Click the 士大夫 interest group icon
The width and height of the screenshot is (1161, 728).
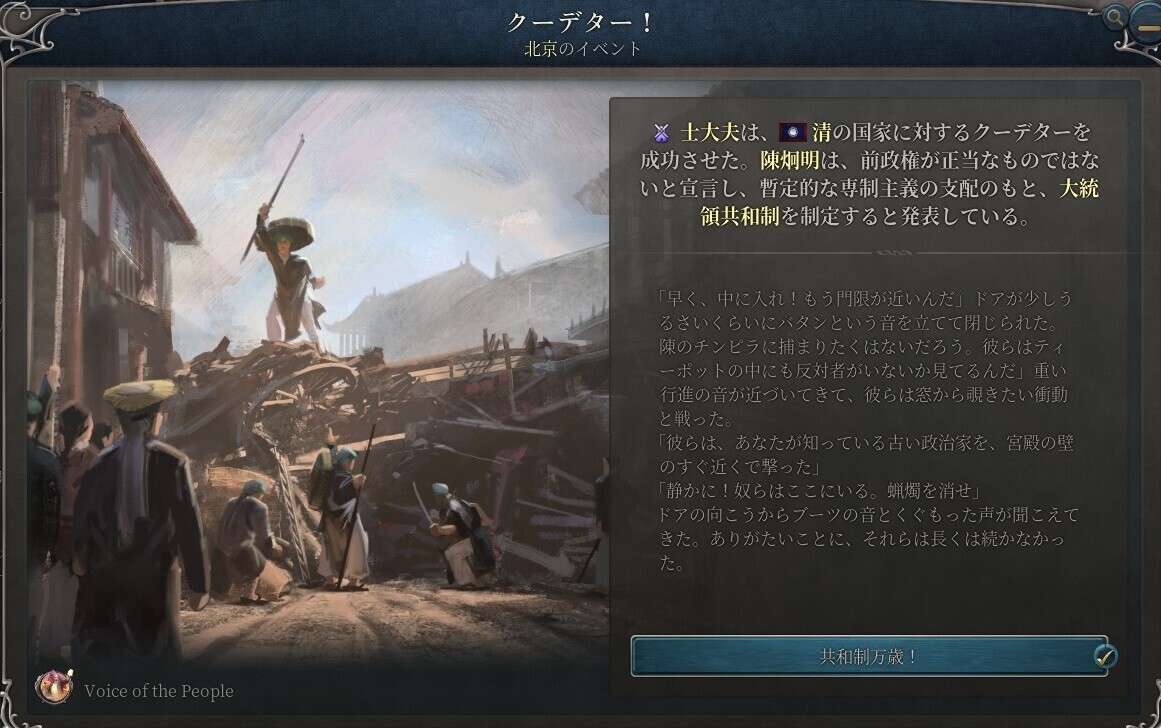pos(660,133)
